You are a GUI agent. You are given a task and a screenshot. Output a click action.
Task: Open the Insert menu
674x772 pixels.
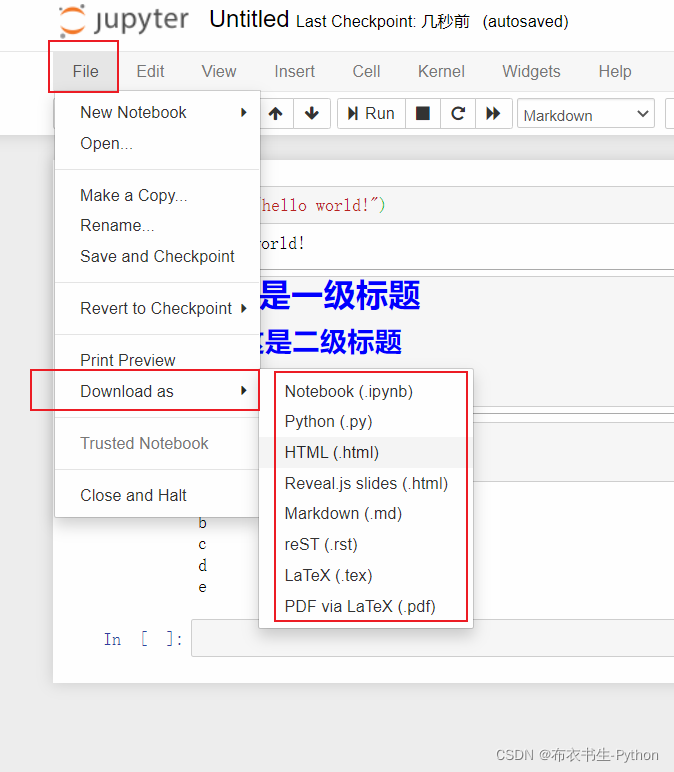point(294,71)
